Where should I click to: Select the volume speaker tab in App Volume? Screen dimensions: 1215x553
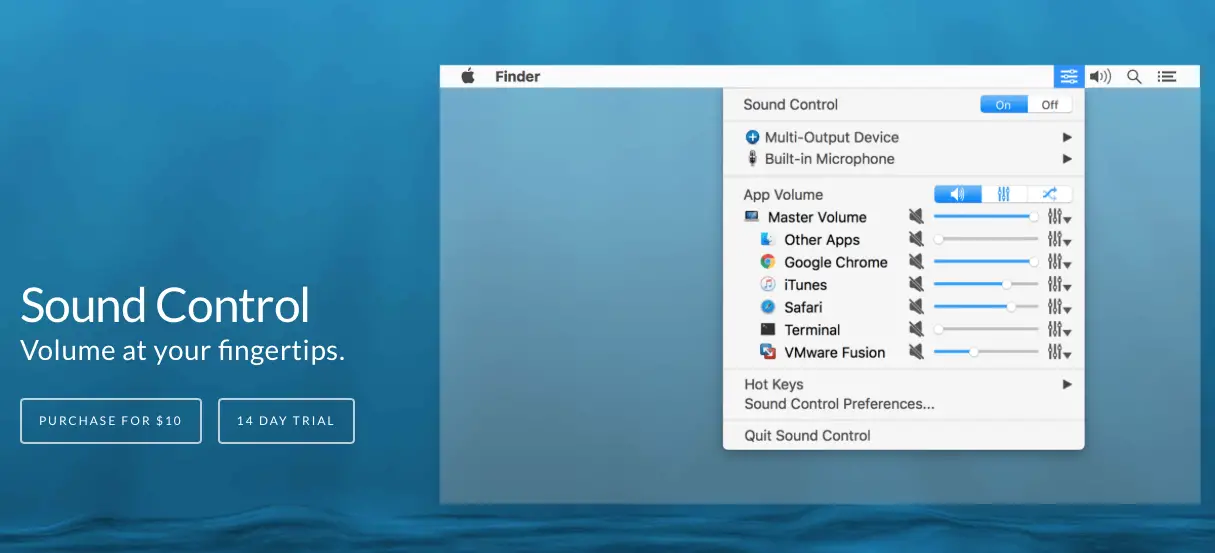tap(957, 194)
